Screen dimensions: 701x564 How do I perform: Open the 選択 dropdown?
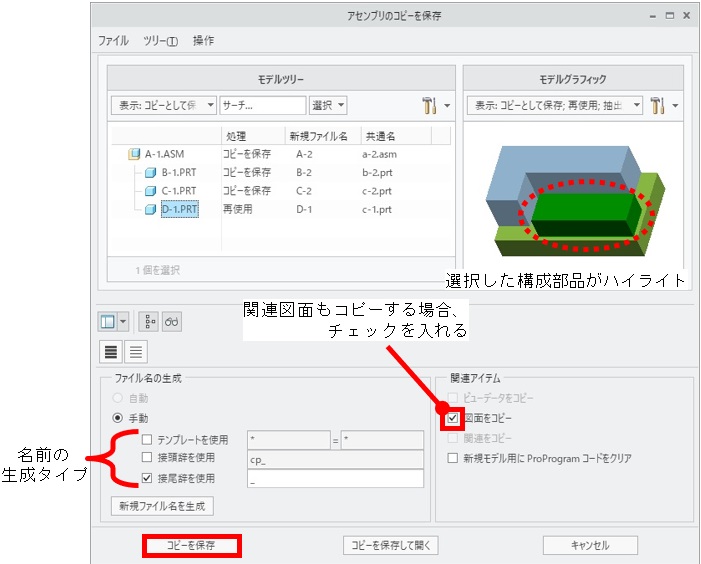click(328, 105)
